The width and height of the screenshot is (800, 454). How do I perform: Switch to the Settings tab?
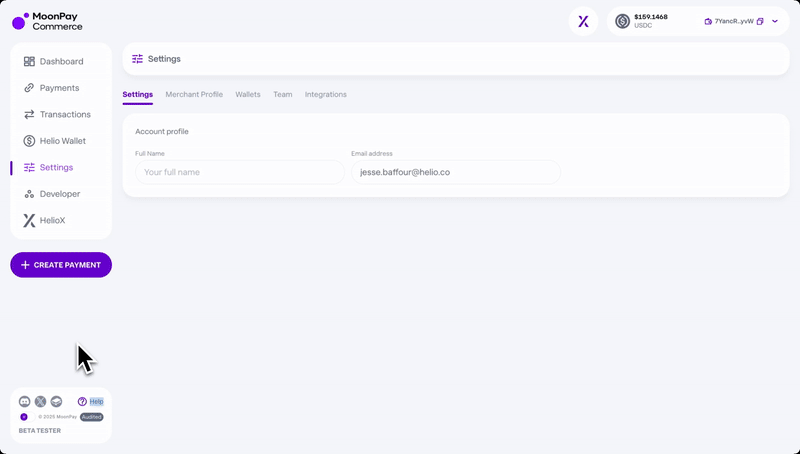coord(137,94)
